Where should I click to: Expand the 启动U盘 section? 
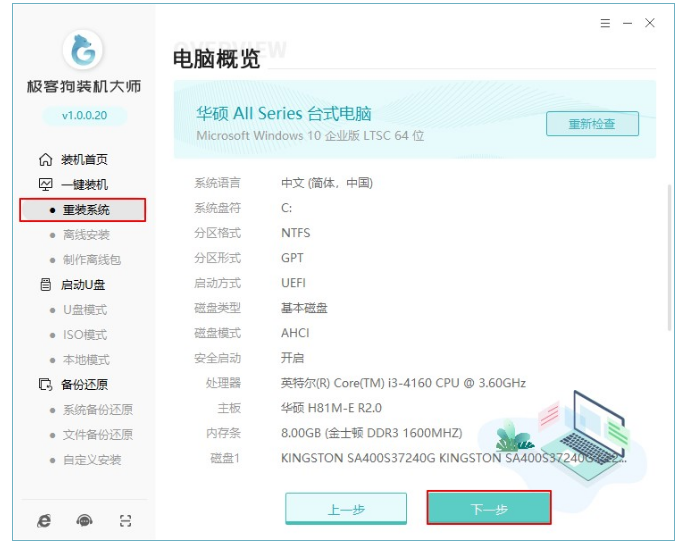tap(83, 285)
